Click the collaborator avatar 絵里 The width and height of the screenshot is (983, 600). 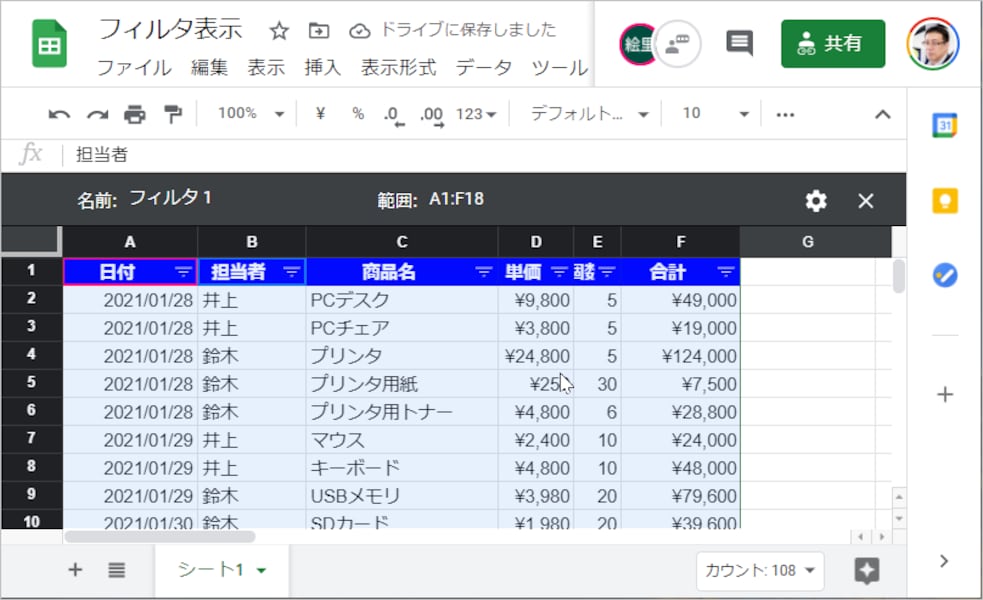(636, 44)
